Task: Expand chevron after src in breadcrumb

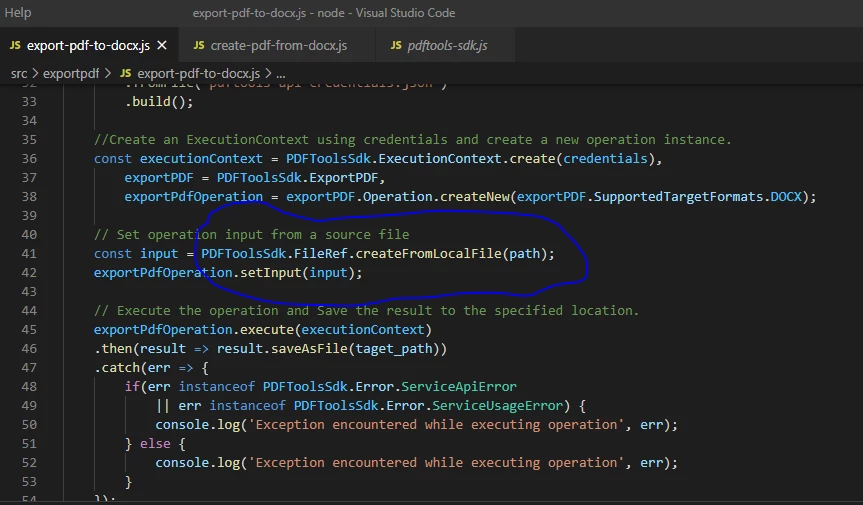Action: click(35, 74)
